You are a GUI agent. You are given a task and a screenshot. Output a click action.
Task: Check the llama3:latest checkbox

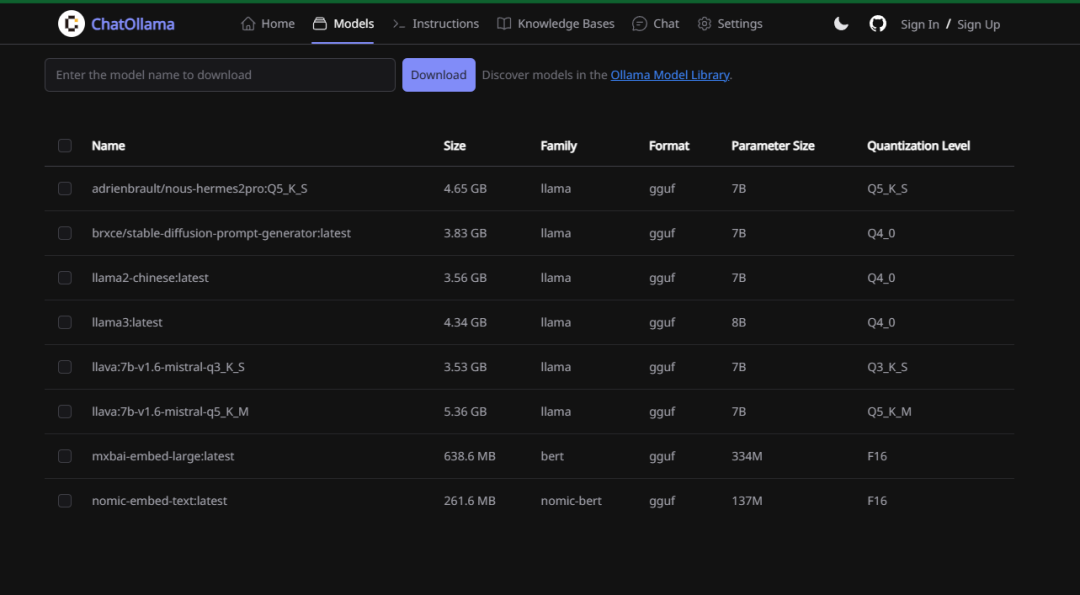tap(65, 322)
